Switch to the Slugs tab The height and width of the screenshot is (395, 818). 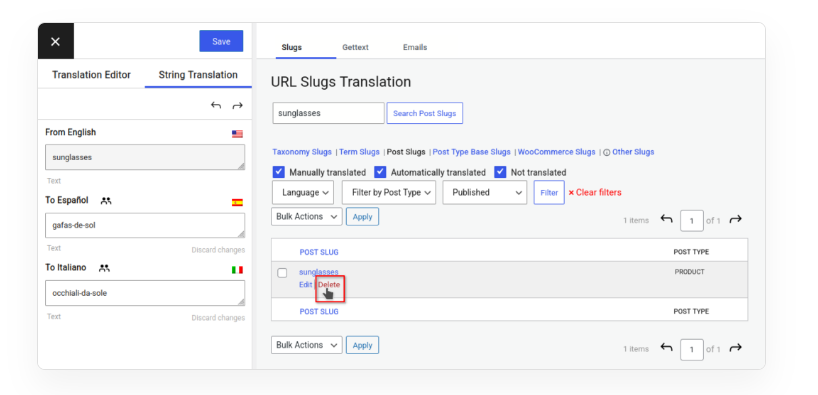tap(292, 47)
